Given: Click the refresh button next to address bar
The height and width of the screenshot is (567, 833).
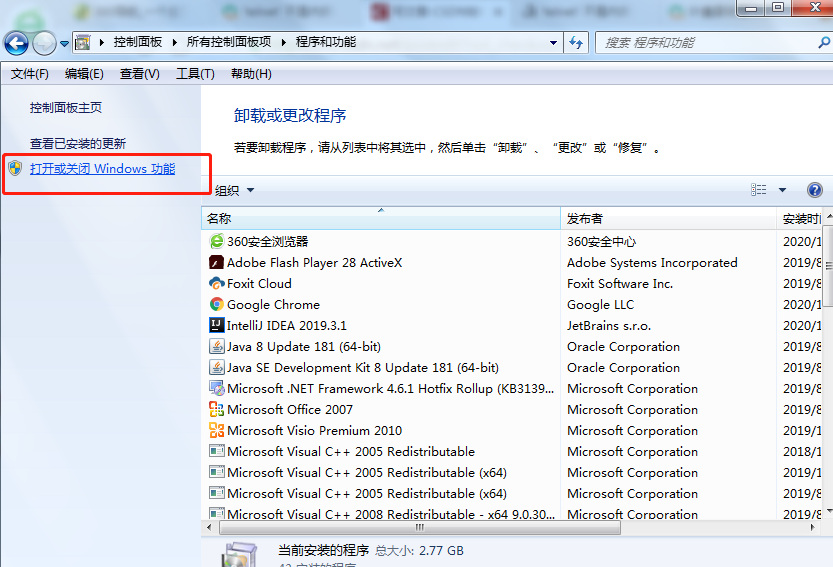Looking at the screenshot, I should pyautogui.click(x=576, y=43).
